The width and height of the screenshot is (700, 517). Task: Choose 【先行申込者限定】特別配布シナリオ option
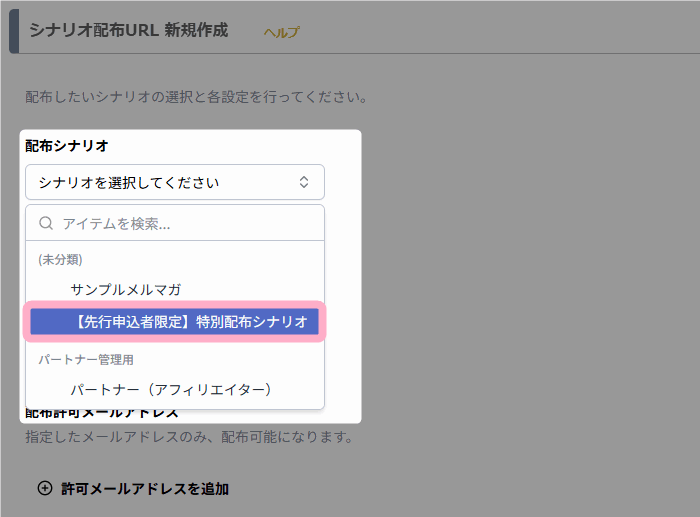(x=175, y=321)
